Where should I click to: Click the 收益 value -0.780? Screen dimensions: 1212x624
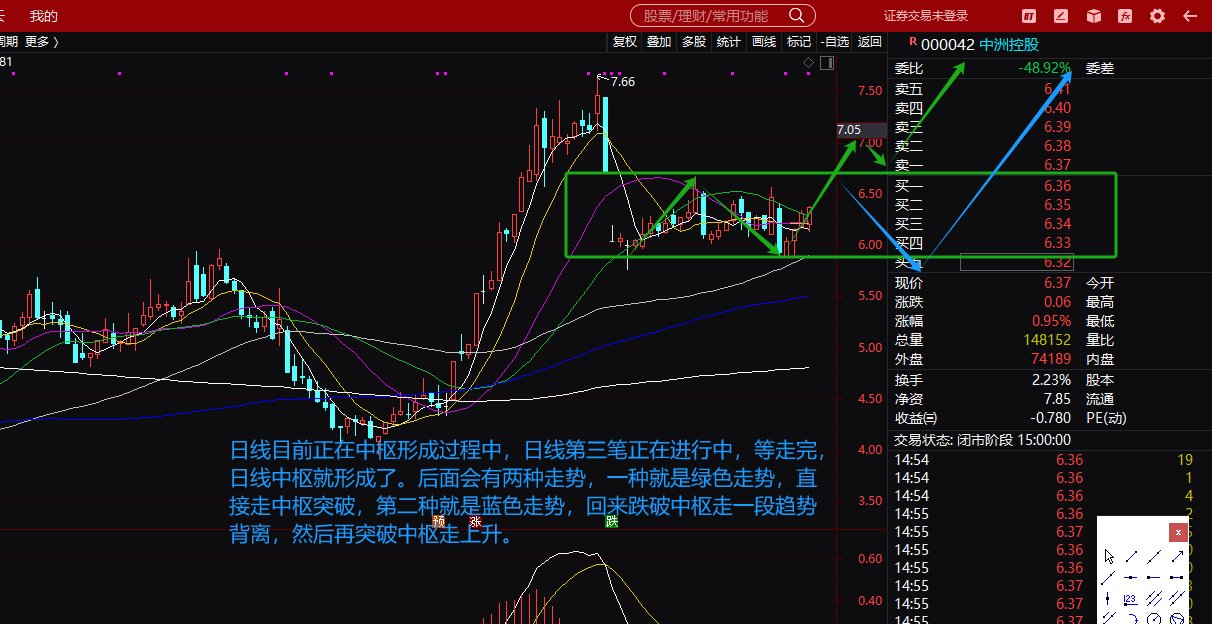[1052, 418]
